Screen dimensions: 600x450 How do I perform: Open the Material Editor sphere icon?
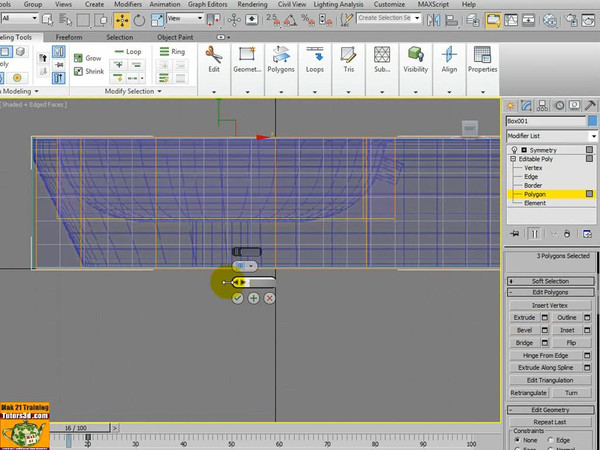click(550, 20)
